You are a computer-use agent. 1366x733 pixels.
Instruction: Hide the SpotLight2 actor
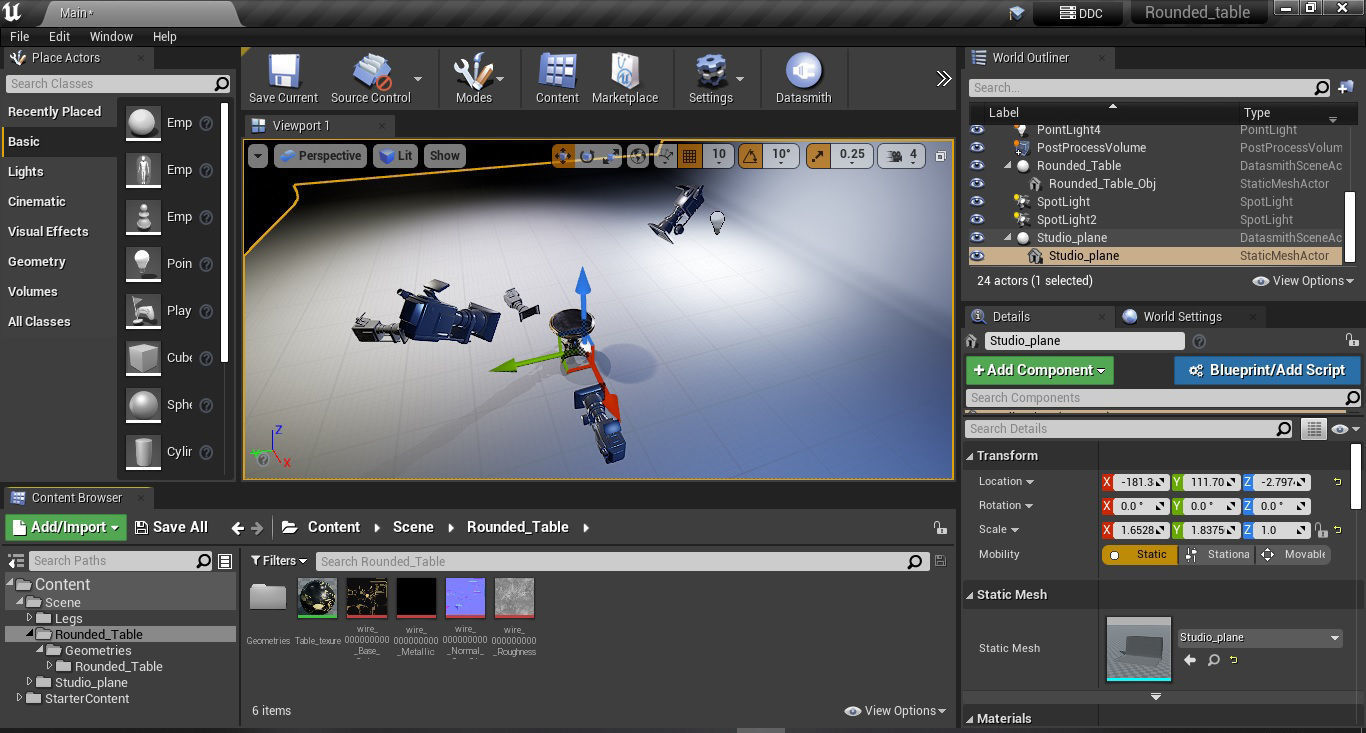(977, 220)
